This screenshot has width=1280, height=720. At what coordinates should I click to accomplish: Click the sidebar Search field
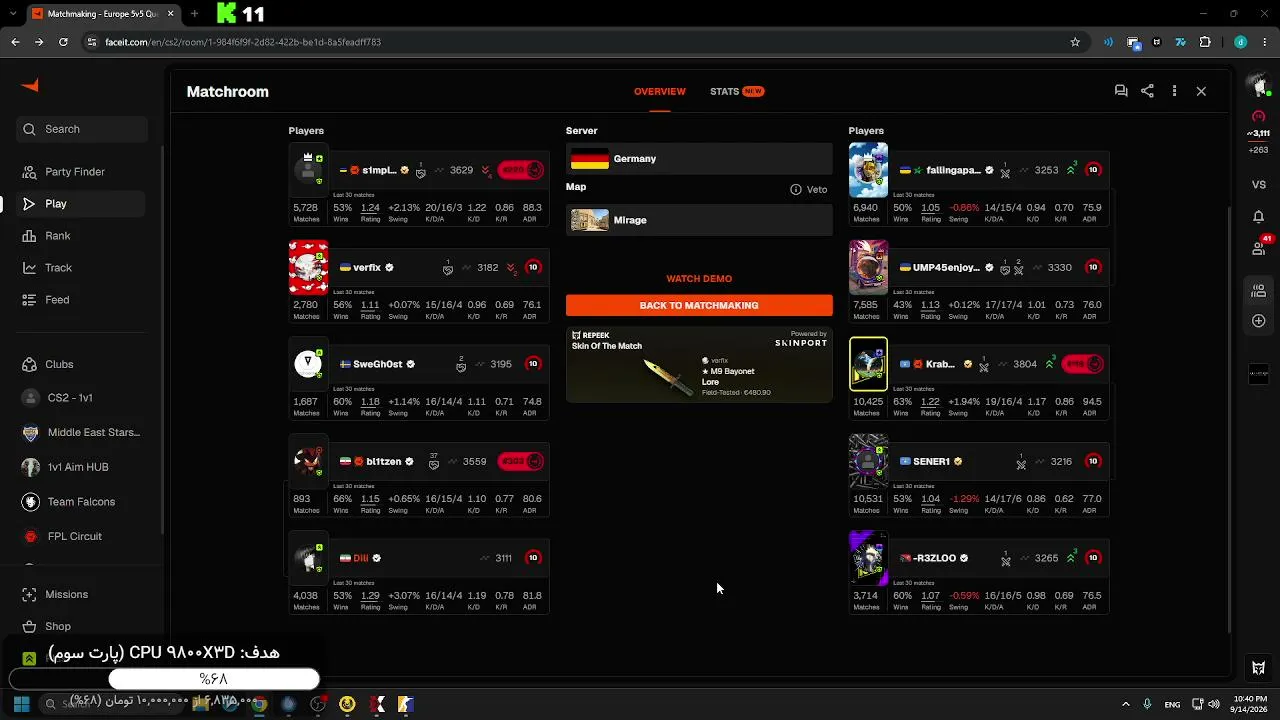[x=82, y=129]
